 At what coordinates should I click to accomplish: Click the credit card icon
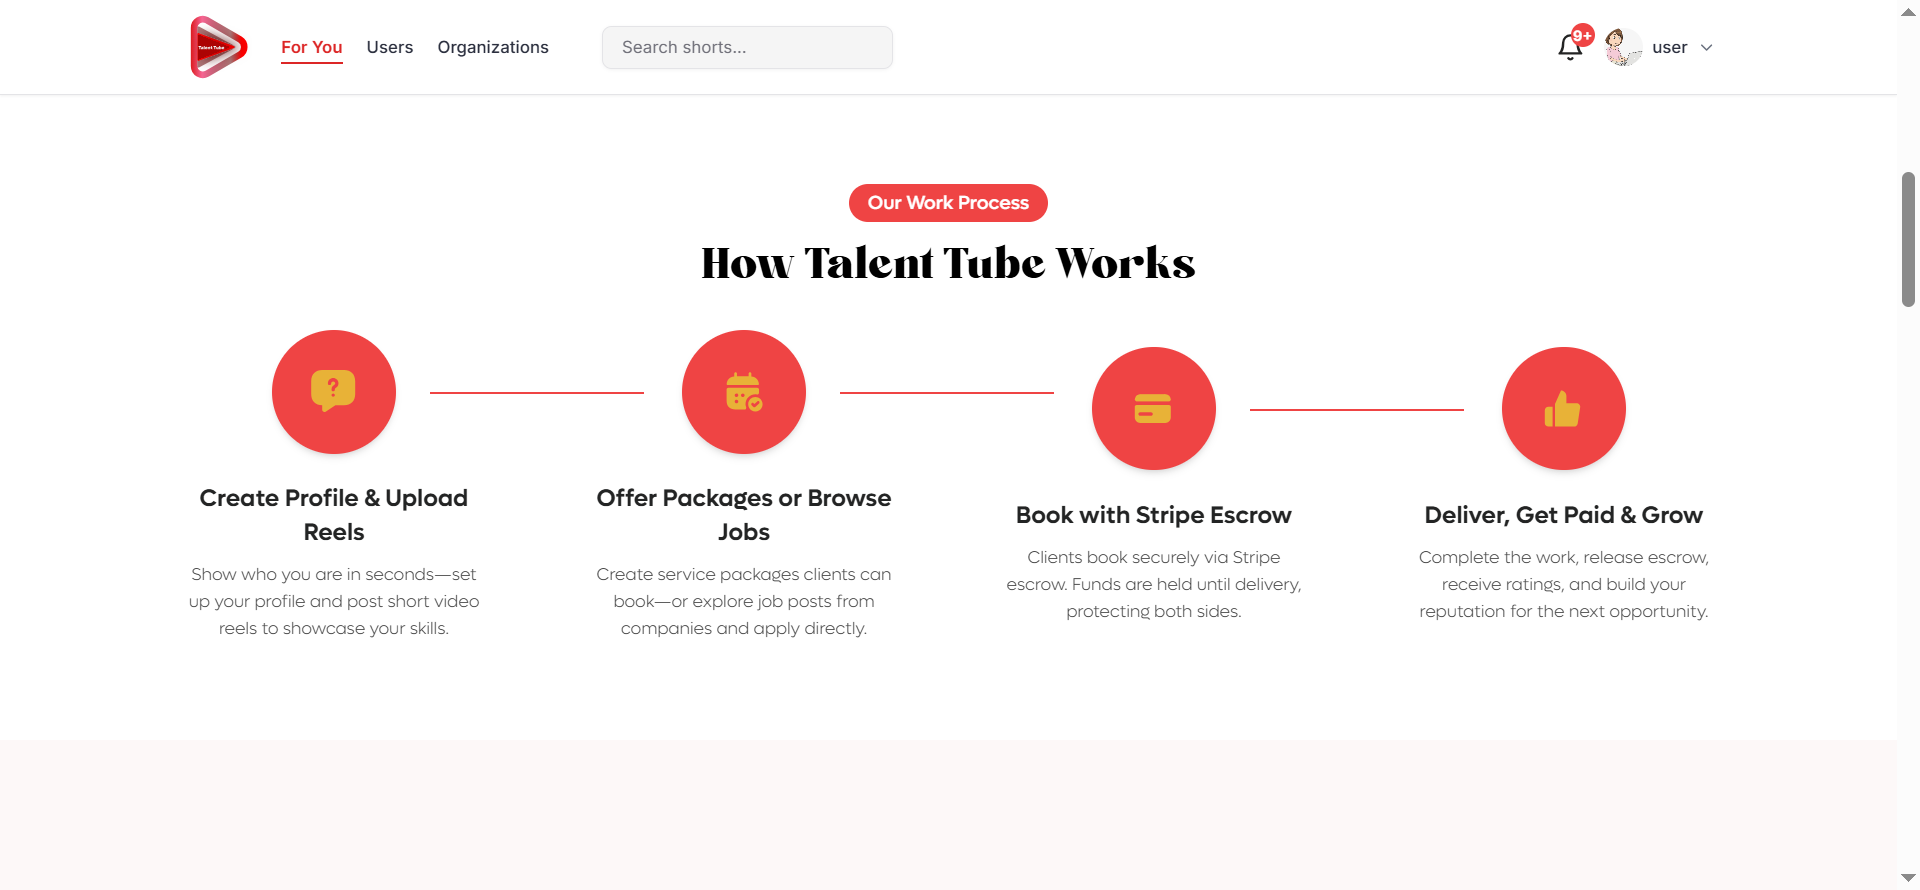pyautogui.click(x=1153, y=409)
